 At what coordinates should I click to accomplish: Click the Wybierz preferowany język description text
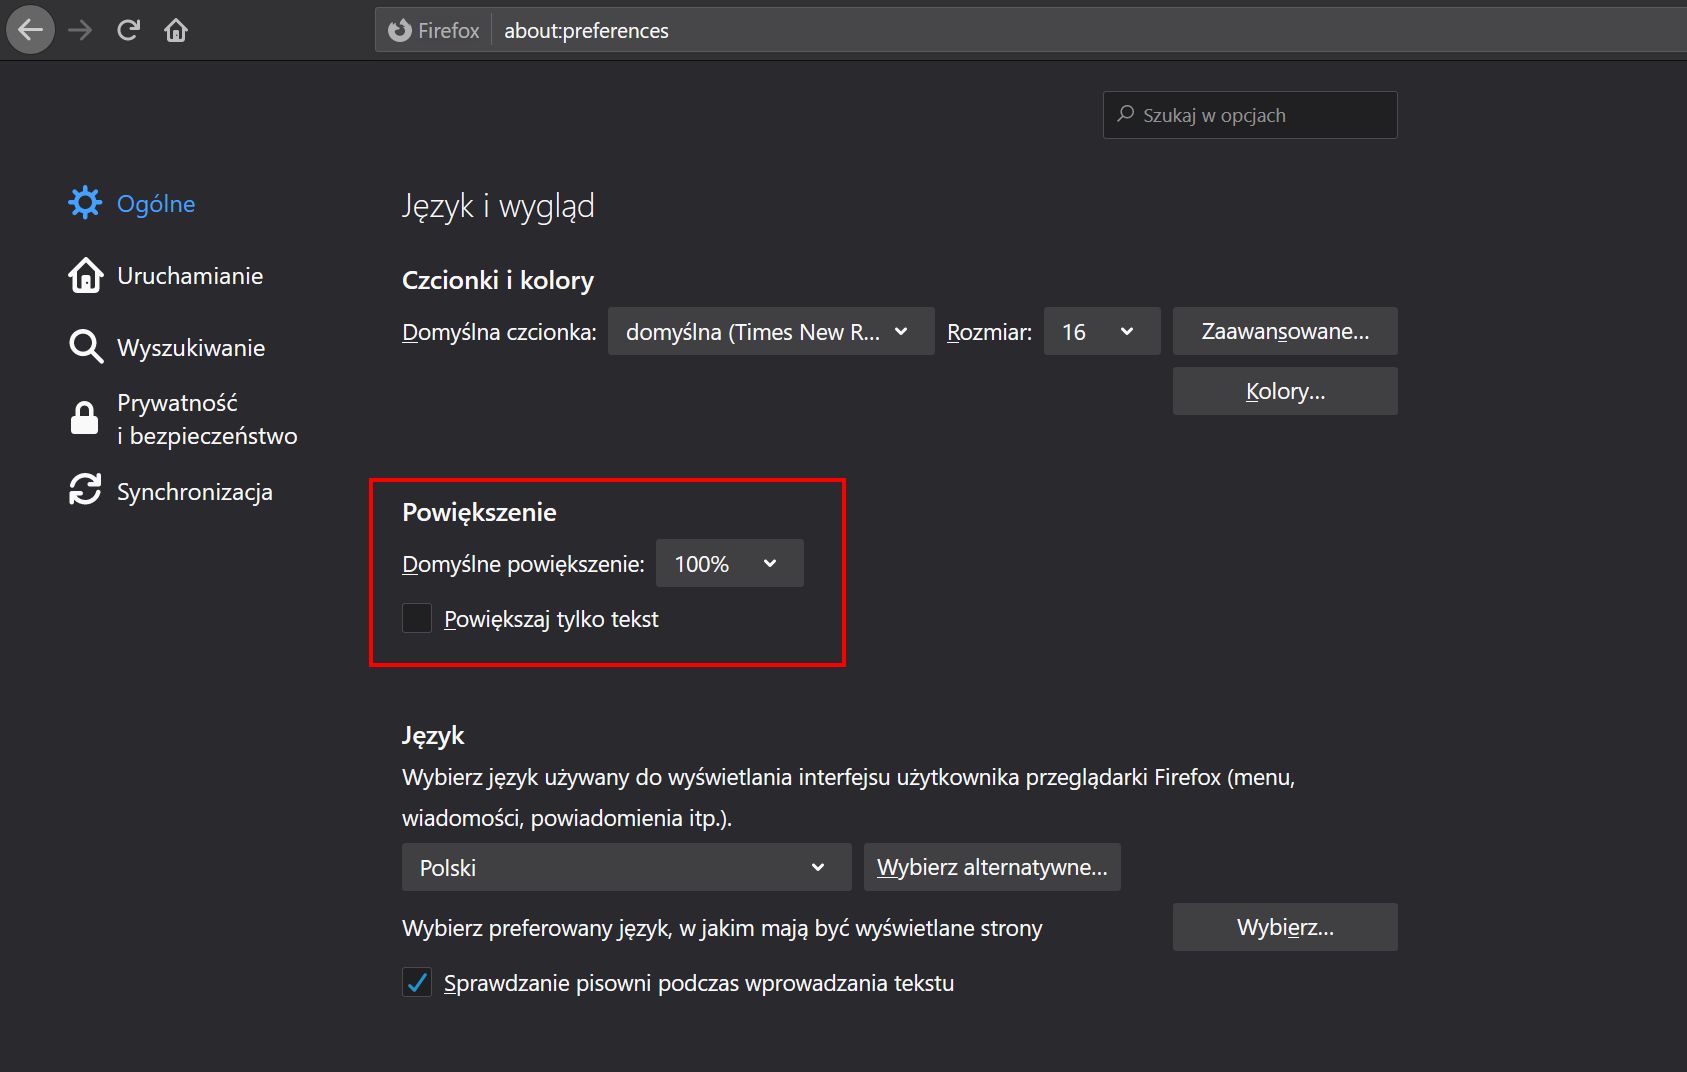722,928
